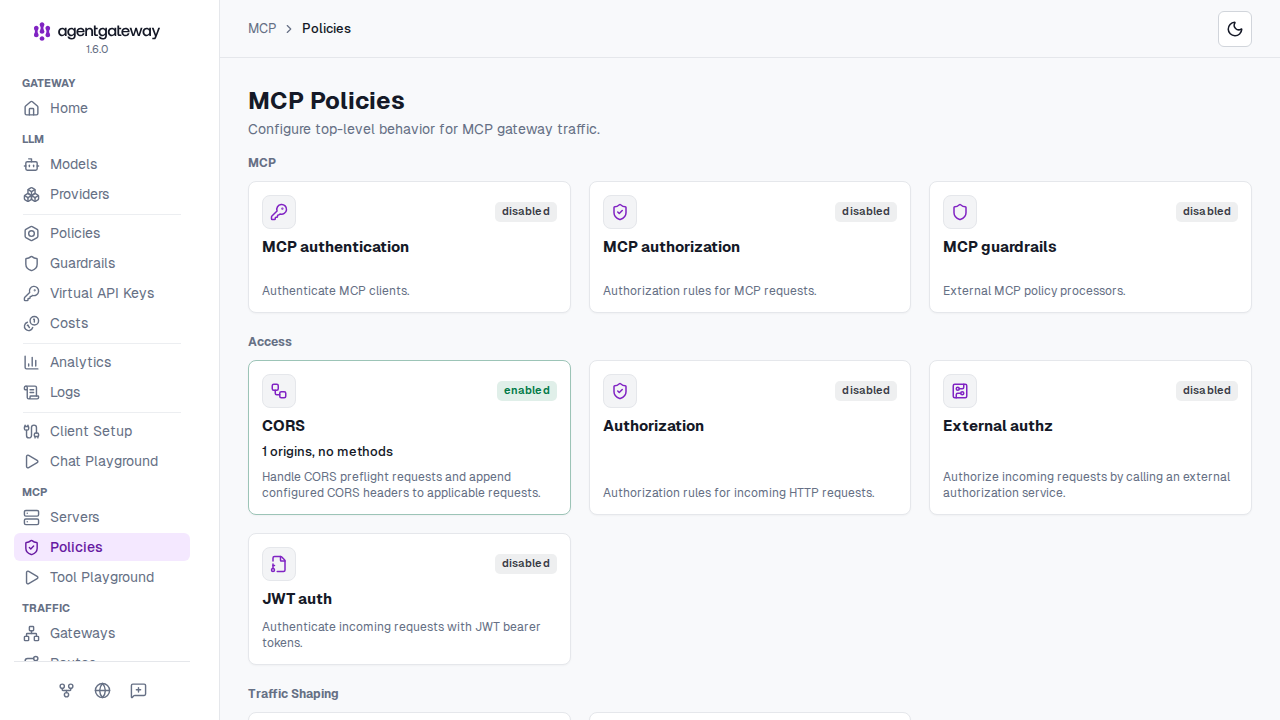Screen dimensions: 1280x720
Task: Click the External authz card icon
Action: (x=960, y=391)
